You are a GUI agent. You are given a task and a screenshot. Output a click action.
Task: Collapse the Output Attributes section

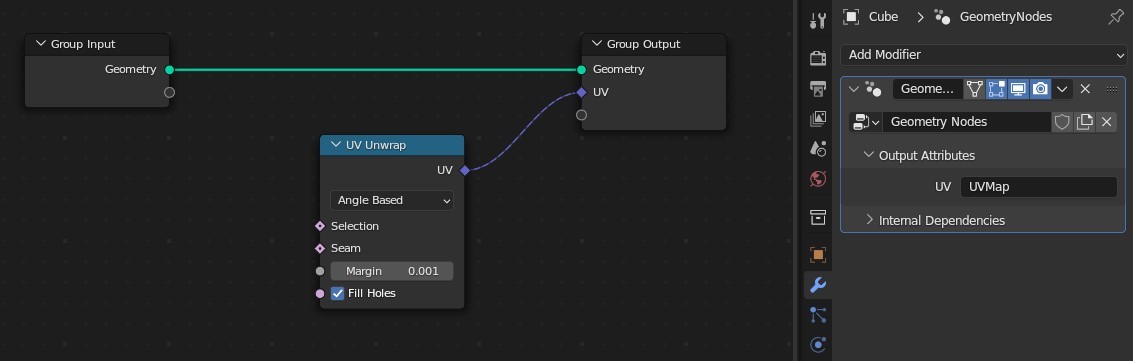(x=869, y=155)
